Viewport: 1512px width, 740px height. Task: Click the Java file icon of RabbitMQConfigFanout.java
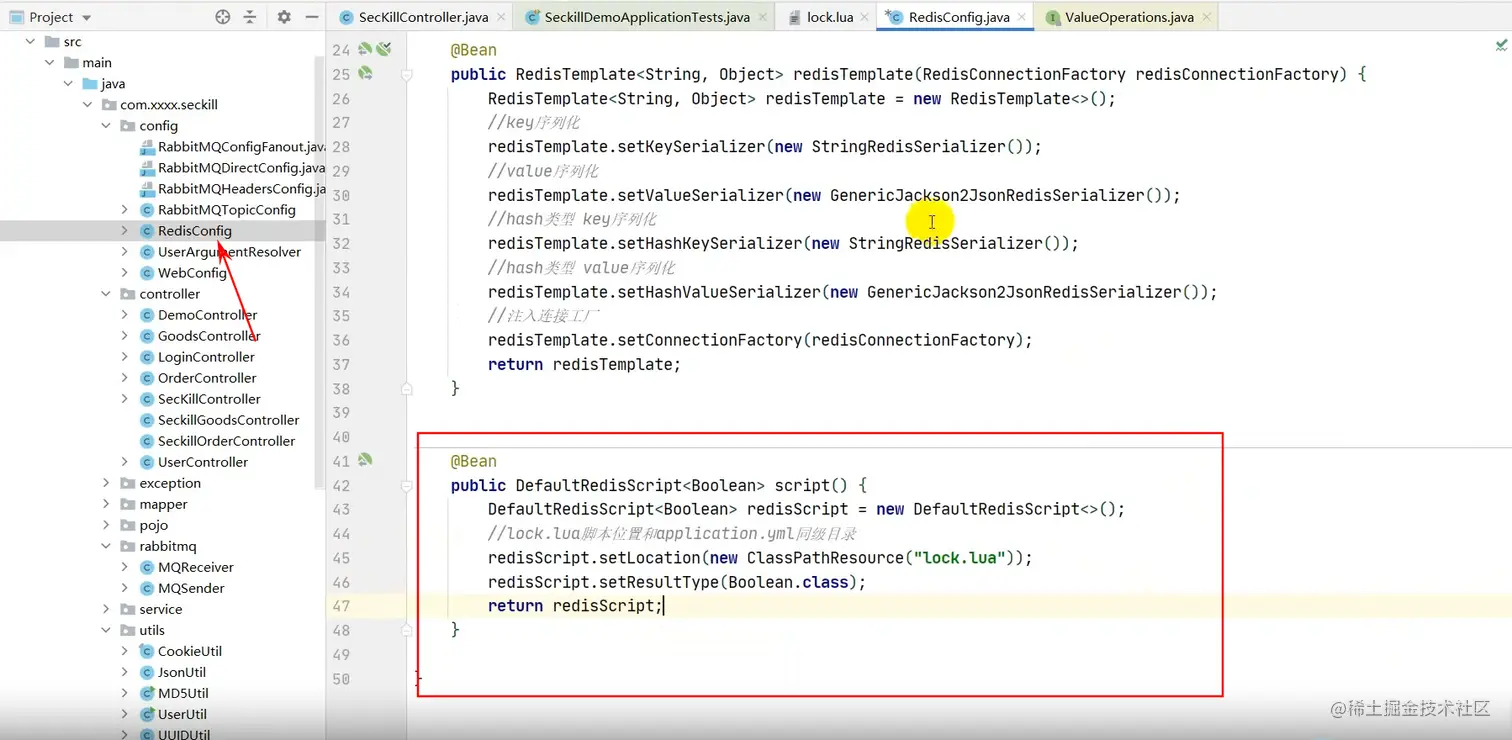(147, 147)
